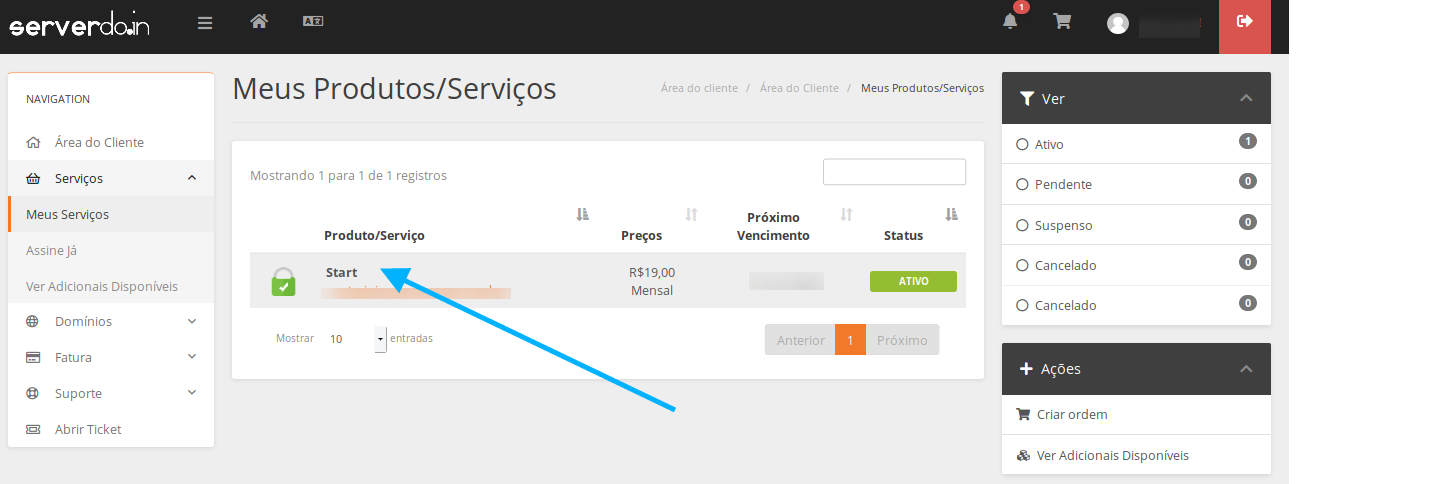Click the table search input field
This screenshot has width=1439, height=484.
(894, 172)
